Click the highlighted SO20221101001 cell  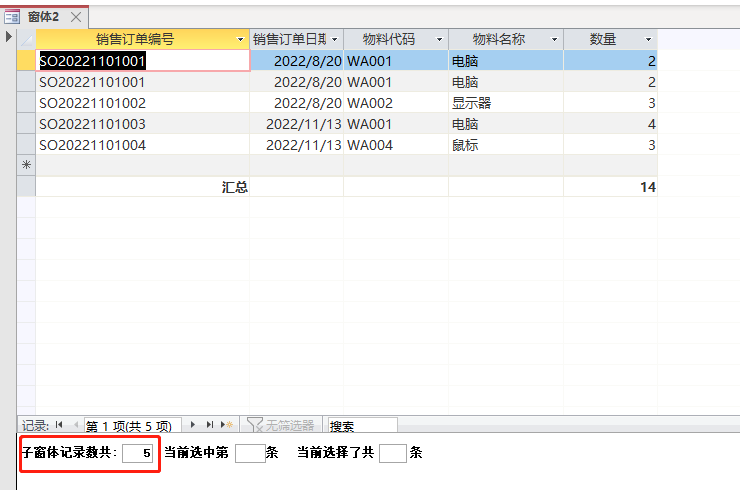point(143,61)
